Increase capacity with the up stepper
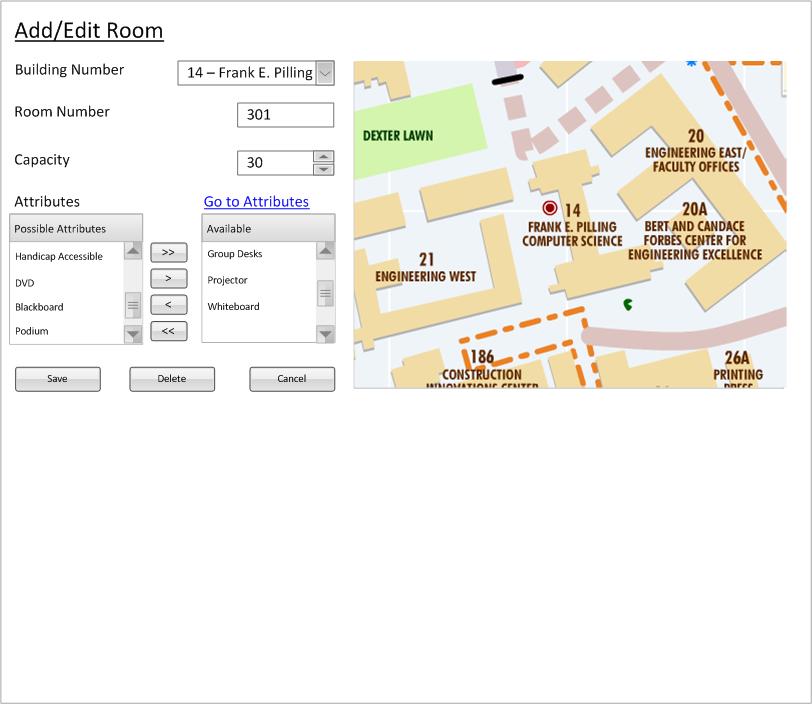The width and height of the screenshot is (812, 704). 324,156
